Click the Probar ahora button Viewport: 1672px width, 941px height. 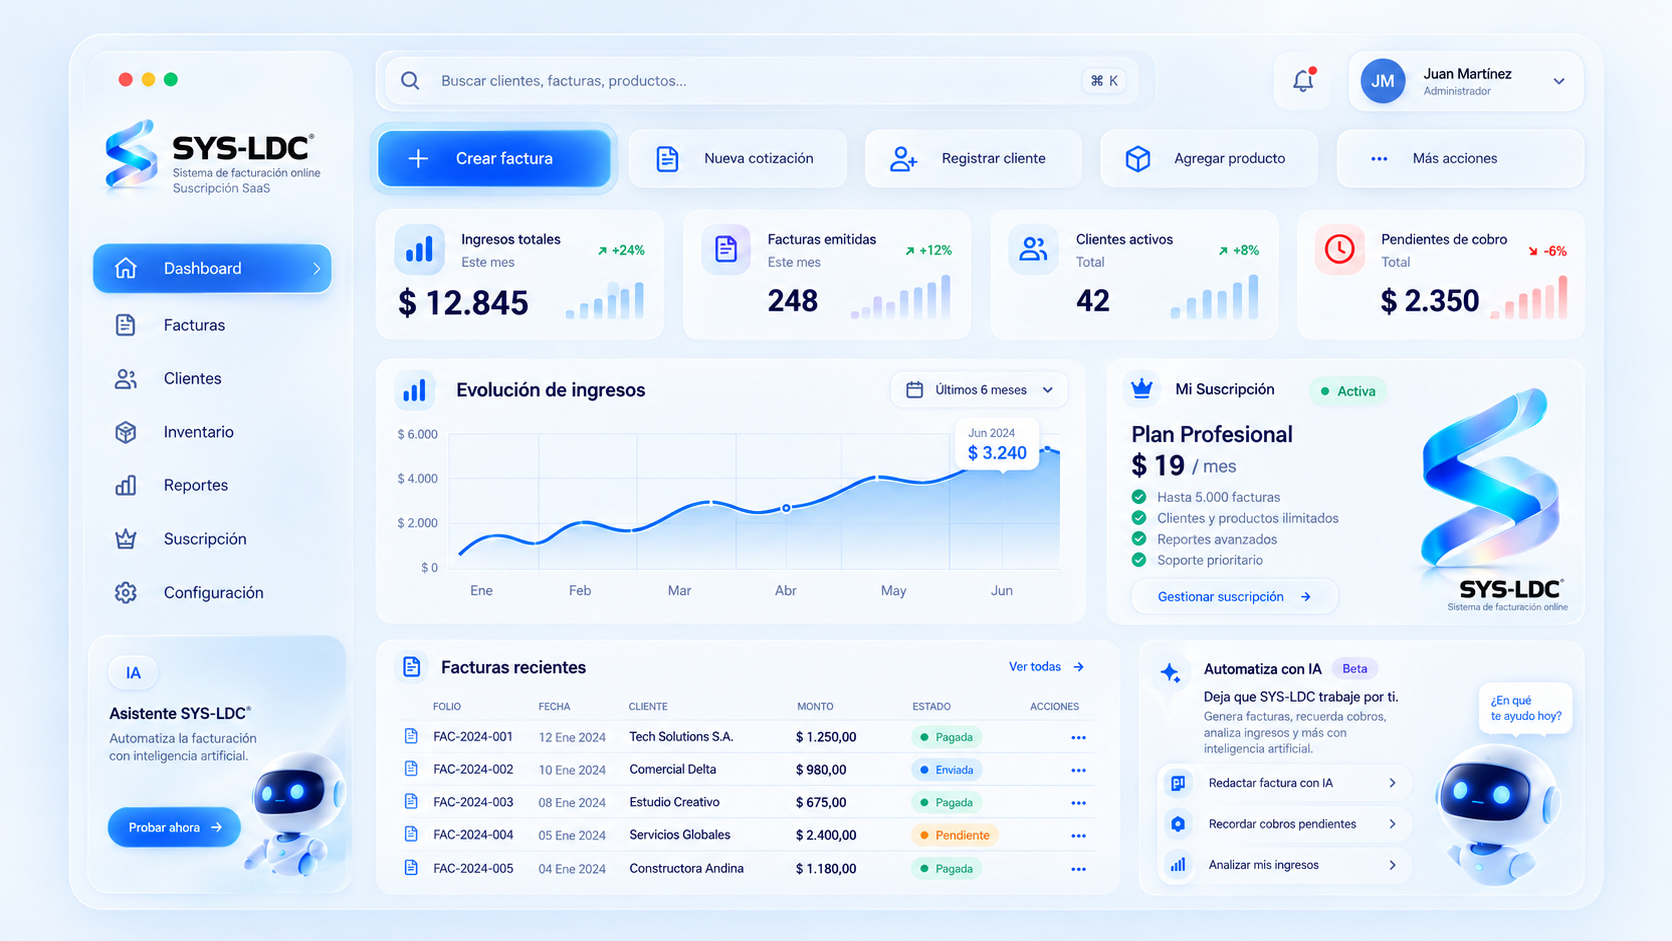pos(174,827)
